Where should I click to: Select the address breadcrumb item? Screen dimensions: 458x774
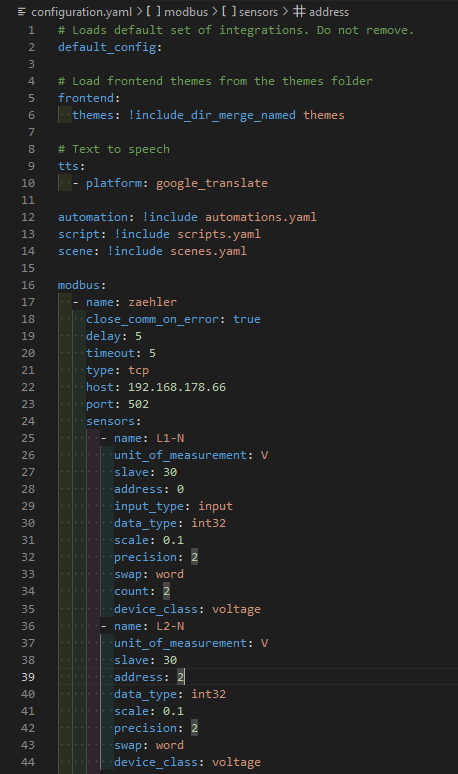[329, 11]
